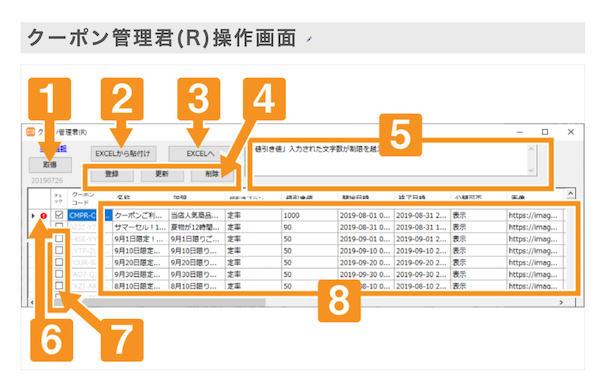
Task: Click the クーポンコード column header
Action: [x=83, y=198]
